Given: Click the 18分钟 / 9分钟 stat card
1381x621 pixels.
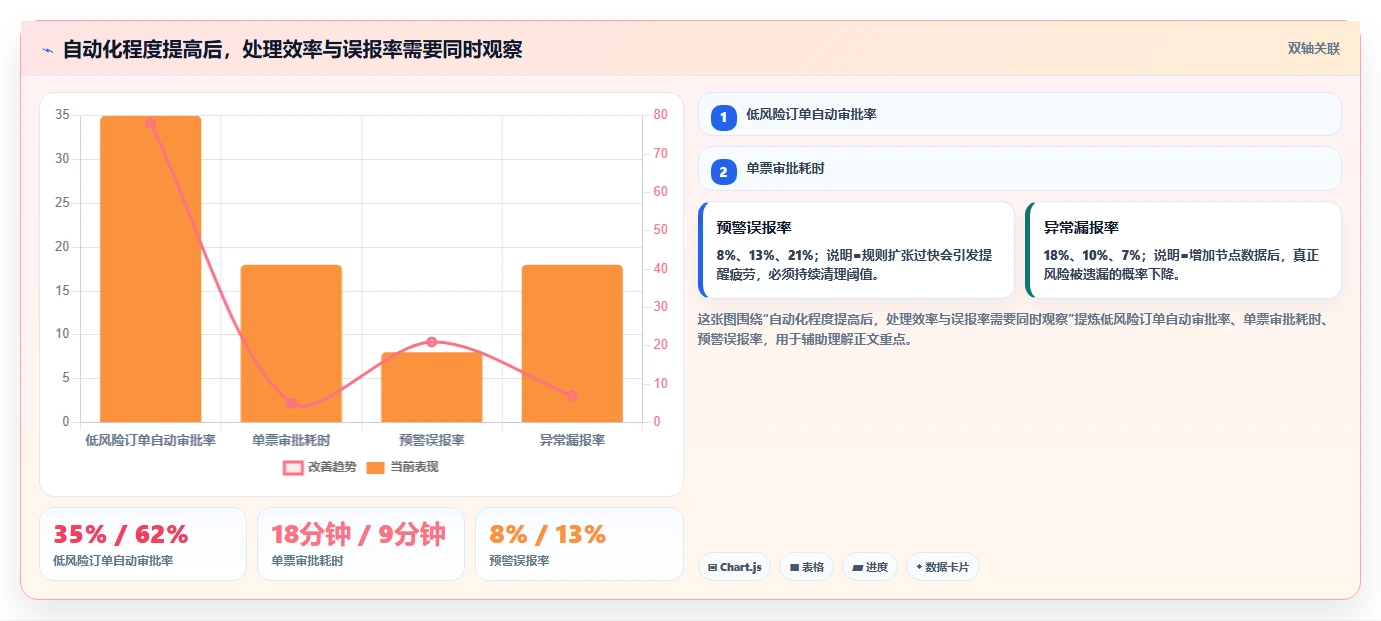Looking at the screenshot, I should pyautogui.click(x=361, y=544).
